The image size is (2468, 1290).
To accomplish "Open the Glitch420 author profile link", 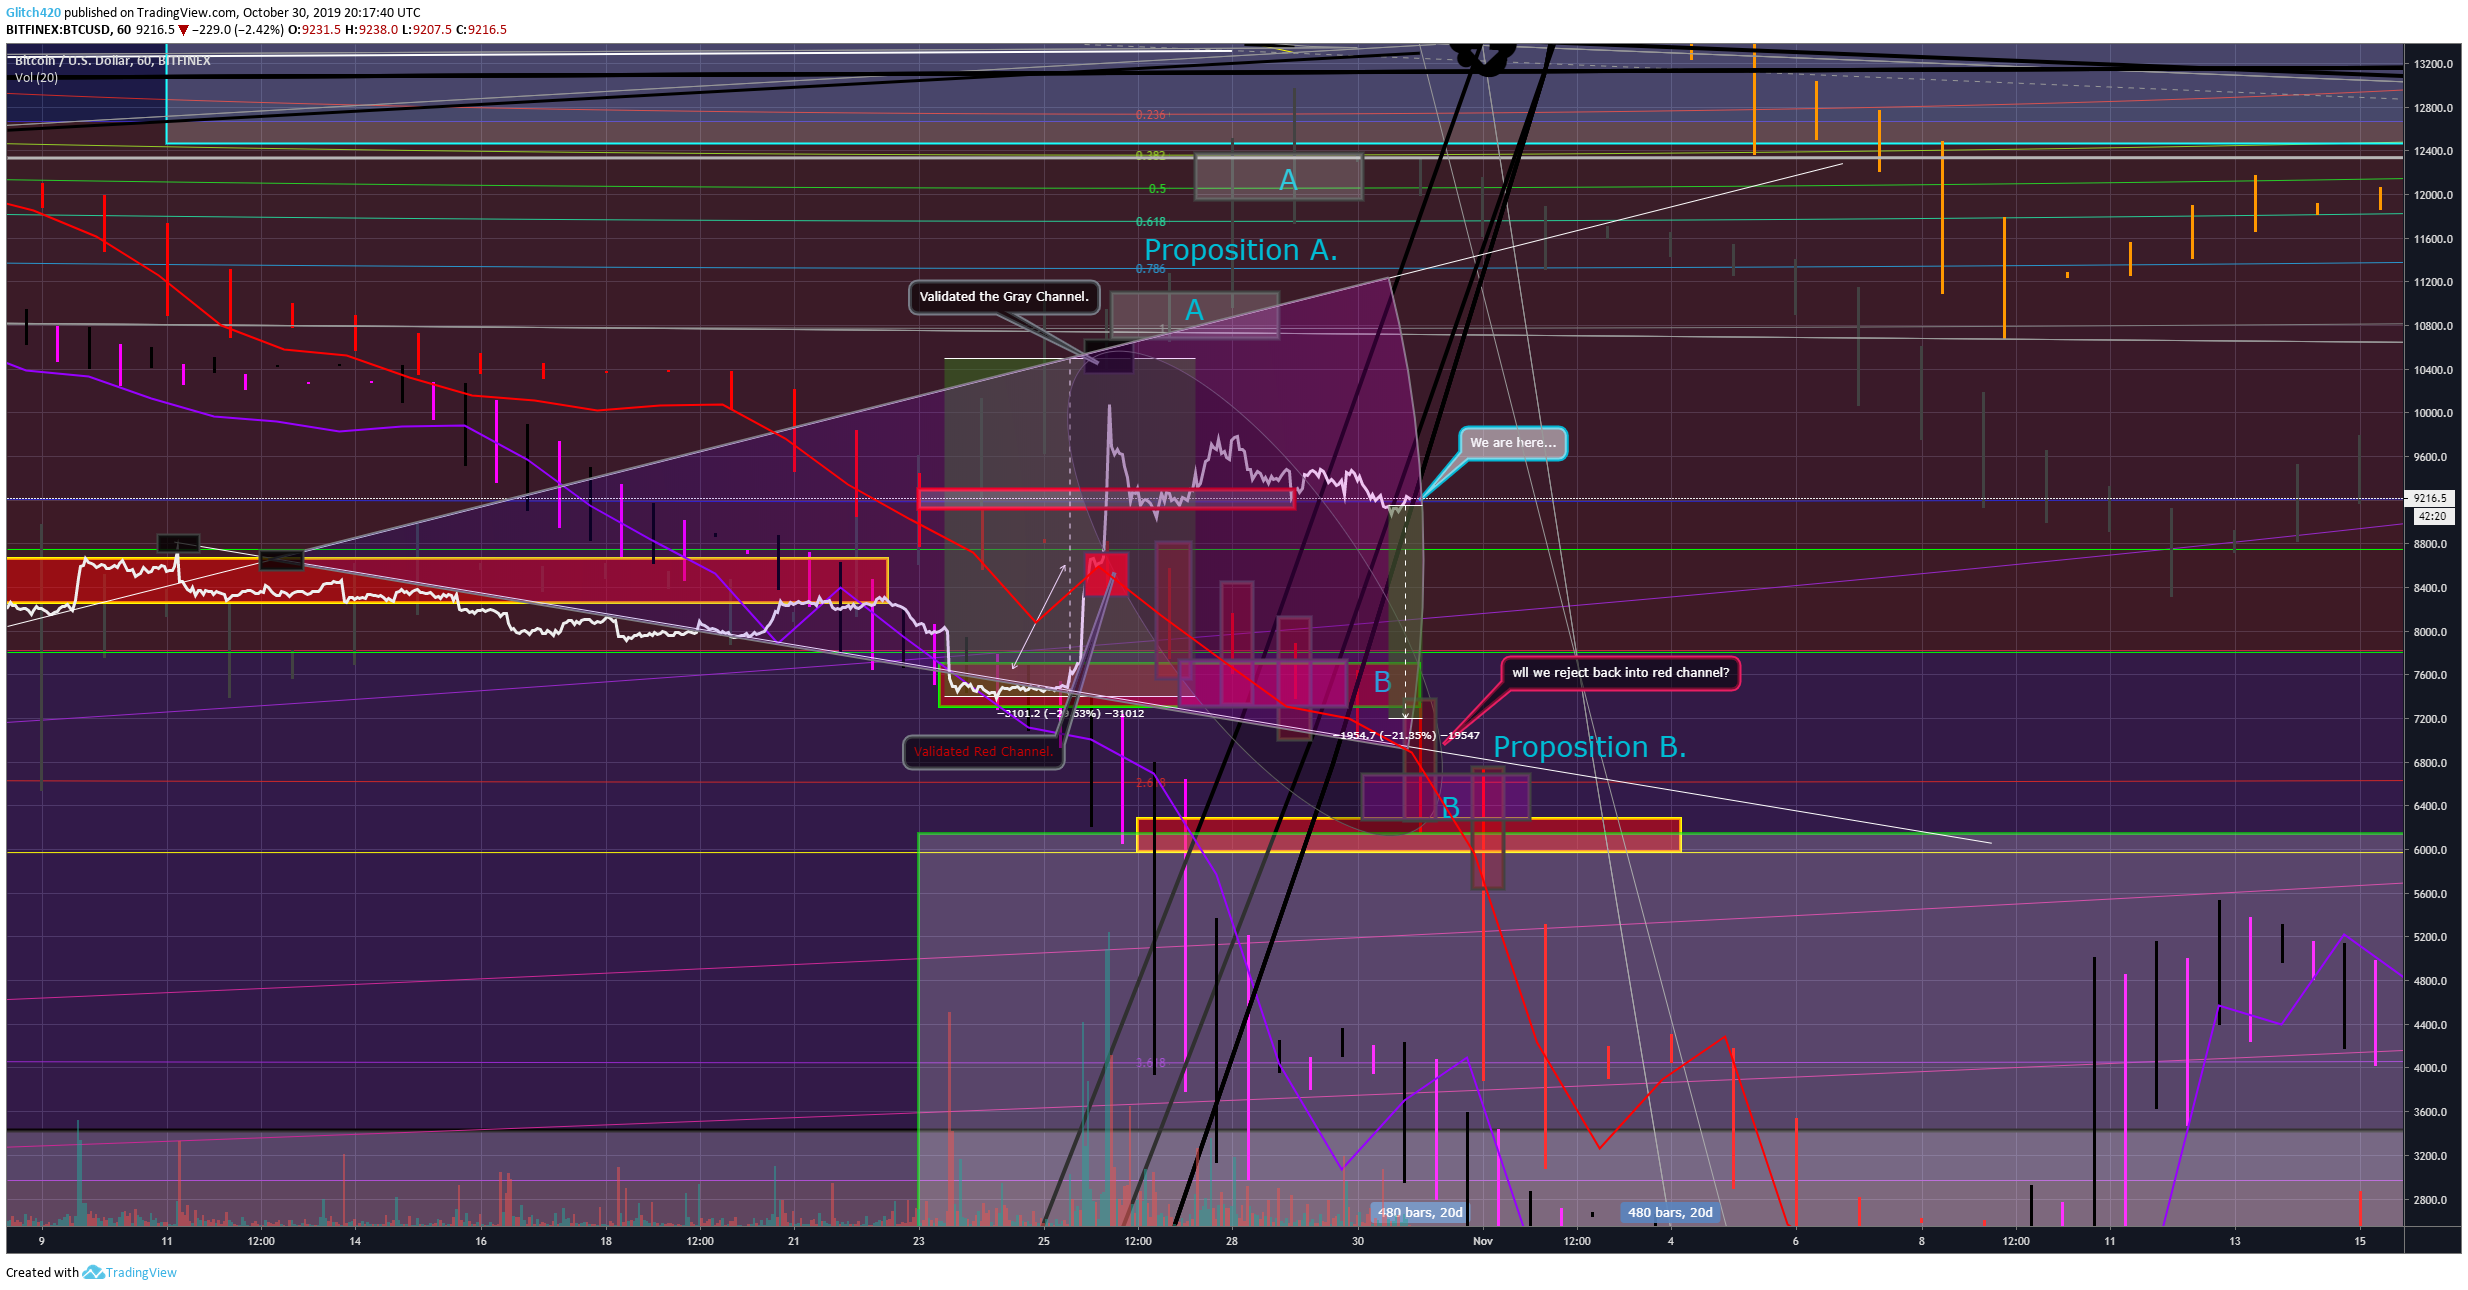I will (x=33, y=13).
